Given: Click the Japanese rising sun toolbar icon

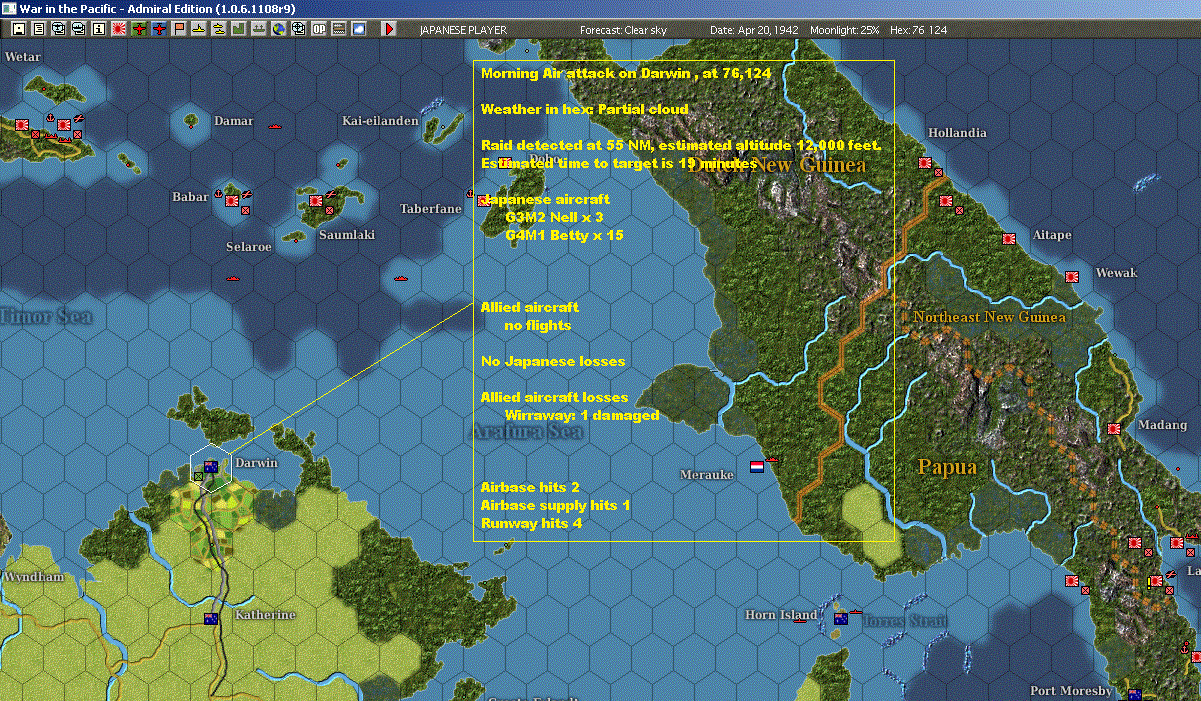Looking at the screenshot, I should click(x=119, y=29).
